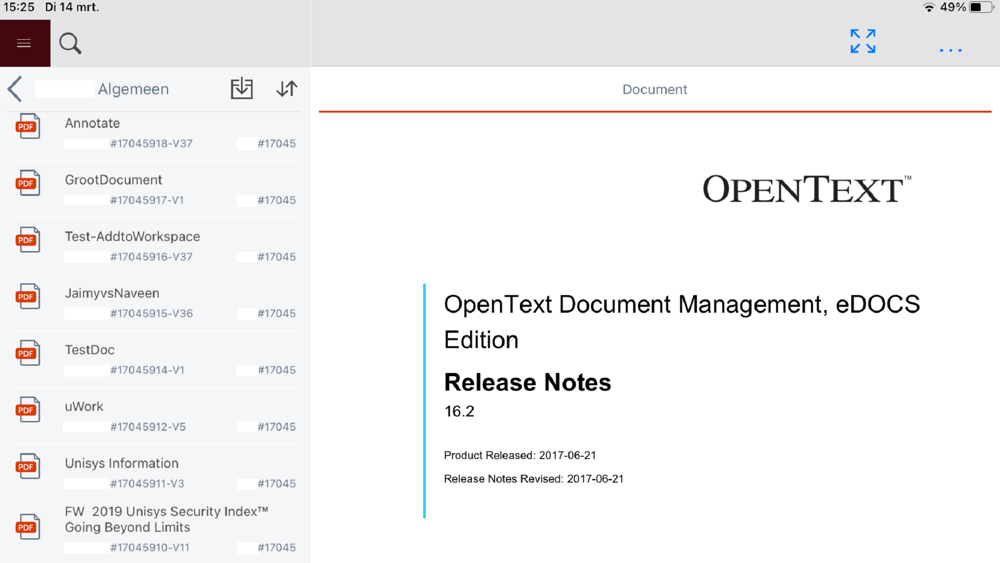Viewport: 1000px width, 563px height.
Task: Tap the Product Released date line
Action: tap(520, 455)
